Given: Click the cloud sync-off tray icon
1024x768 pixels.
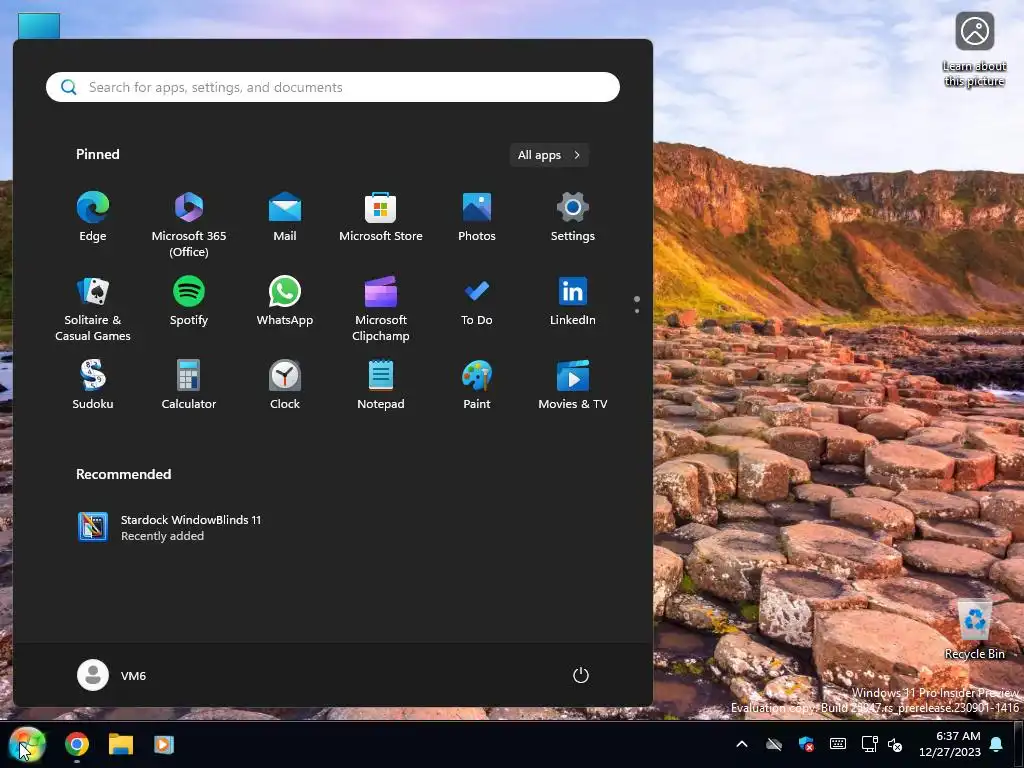Looking at the screenshot, I should point(774,744).
